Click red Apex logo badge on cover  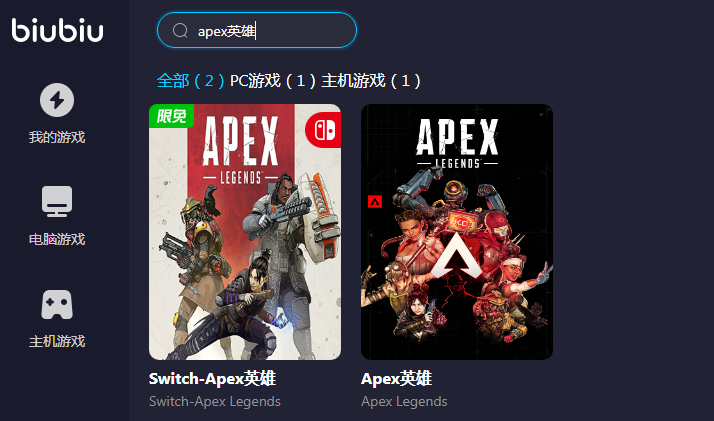(x=375, y=201)
